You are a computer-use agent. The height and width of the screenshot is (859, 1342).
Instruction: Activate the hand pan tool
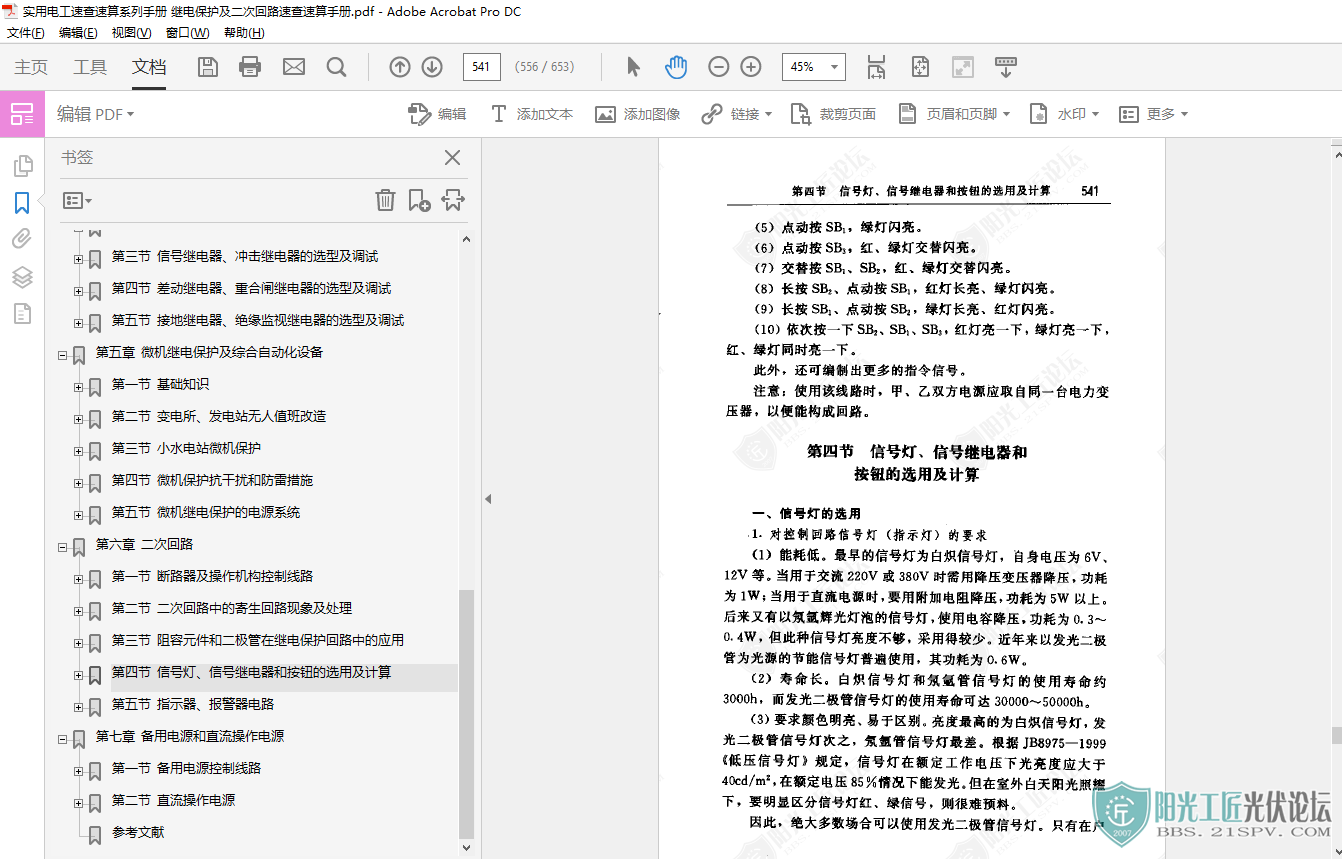[677, 67]
